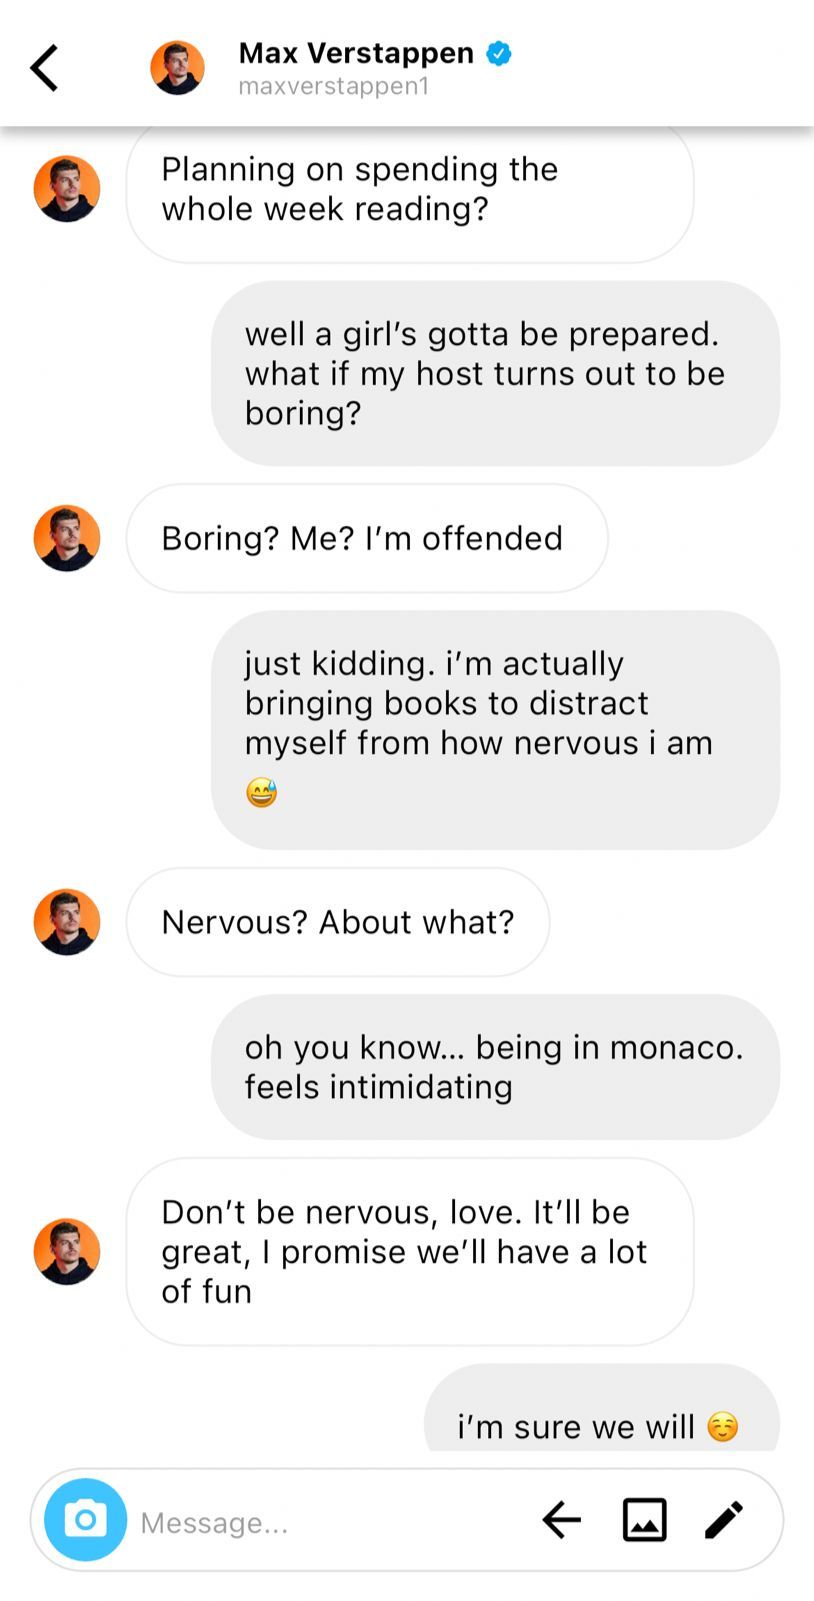
Task: Select the "oh you know... being in monaco" message
Action: coord(495,1067)
